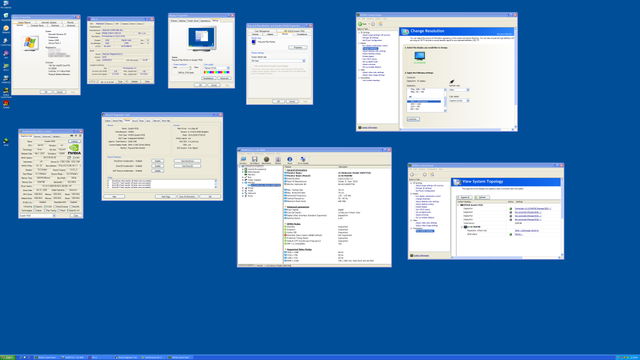640x360 pixels.
Task: Click Back arrow in View System Topology window
Action: 412,174
